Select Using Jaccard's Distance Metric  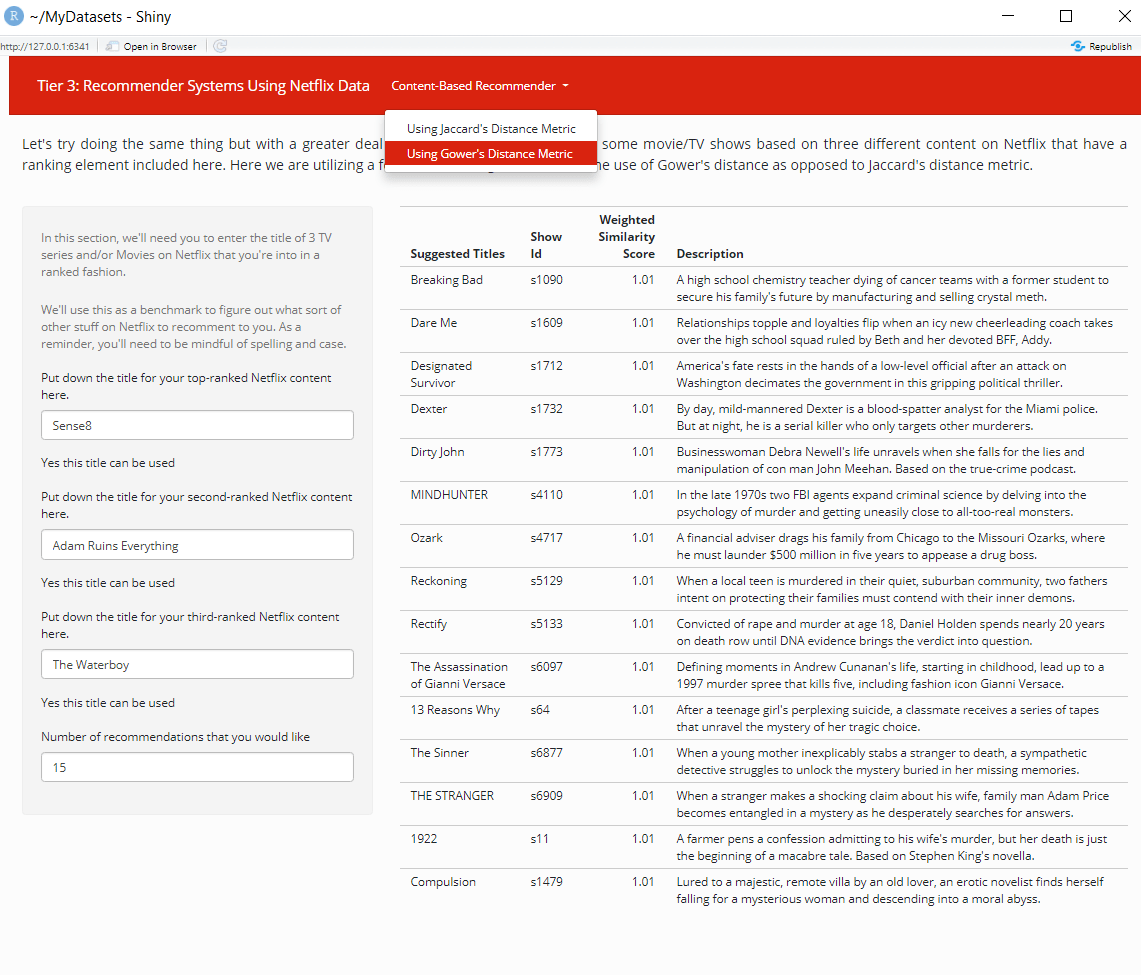[491, 129]
